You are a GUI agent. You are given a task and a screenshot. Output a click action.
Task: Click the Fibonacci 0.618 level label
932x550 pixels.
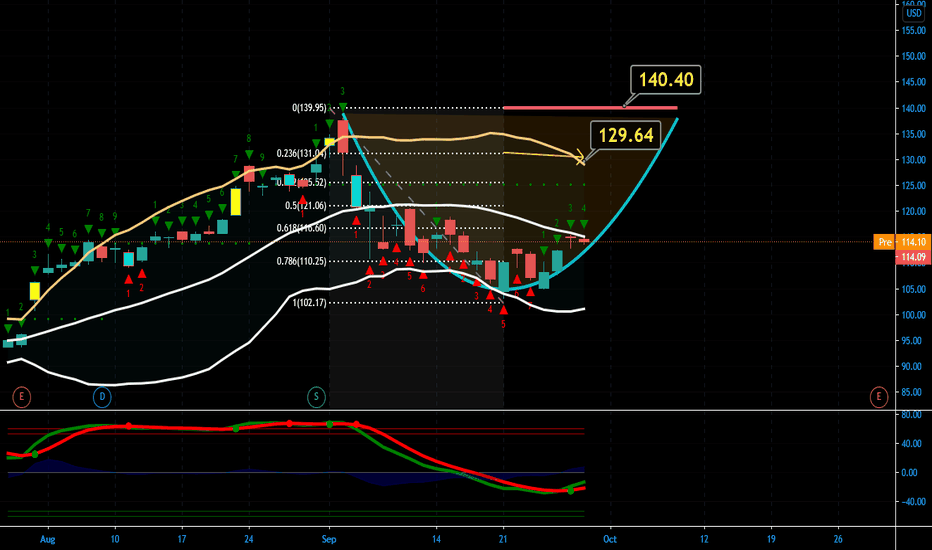(301, 228)
